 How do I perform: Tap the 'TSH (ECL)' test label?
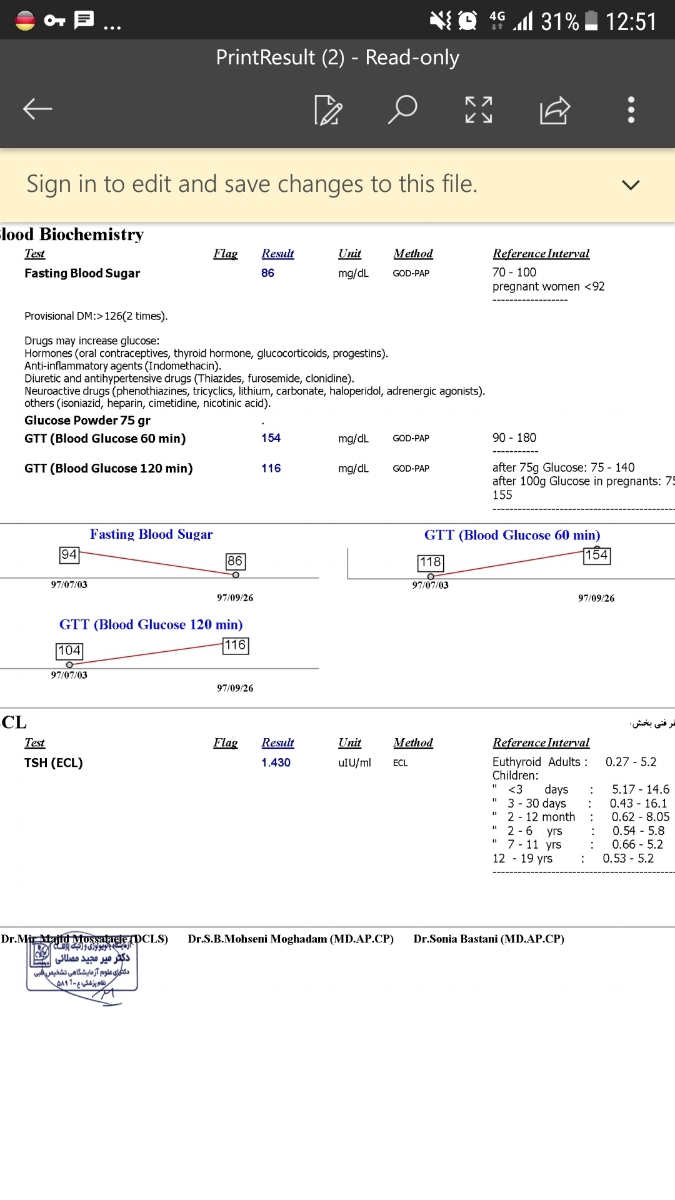click(x=54, y=762)
